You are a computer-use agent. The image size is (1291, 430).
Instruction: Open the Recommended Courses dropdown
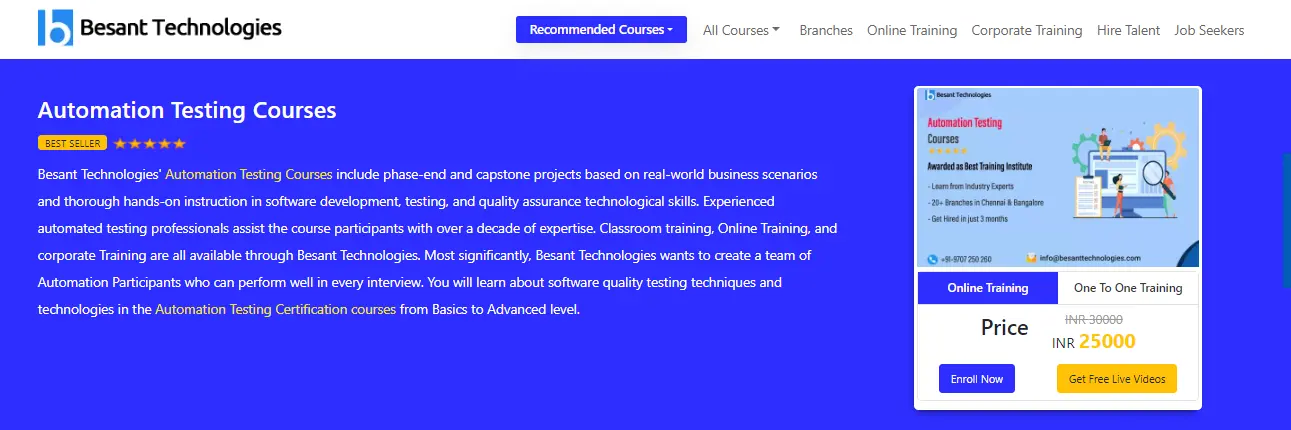(601, 30)
